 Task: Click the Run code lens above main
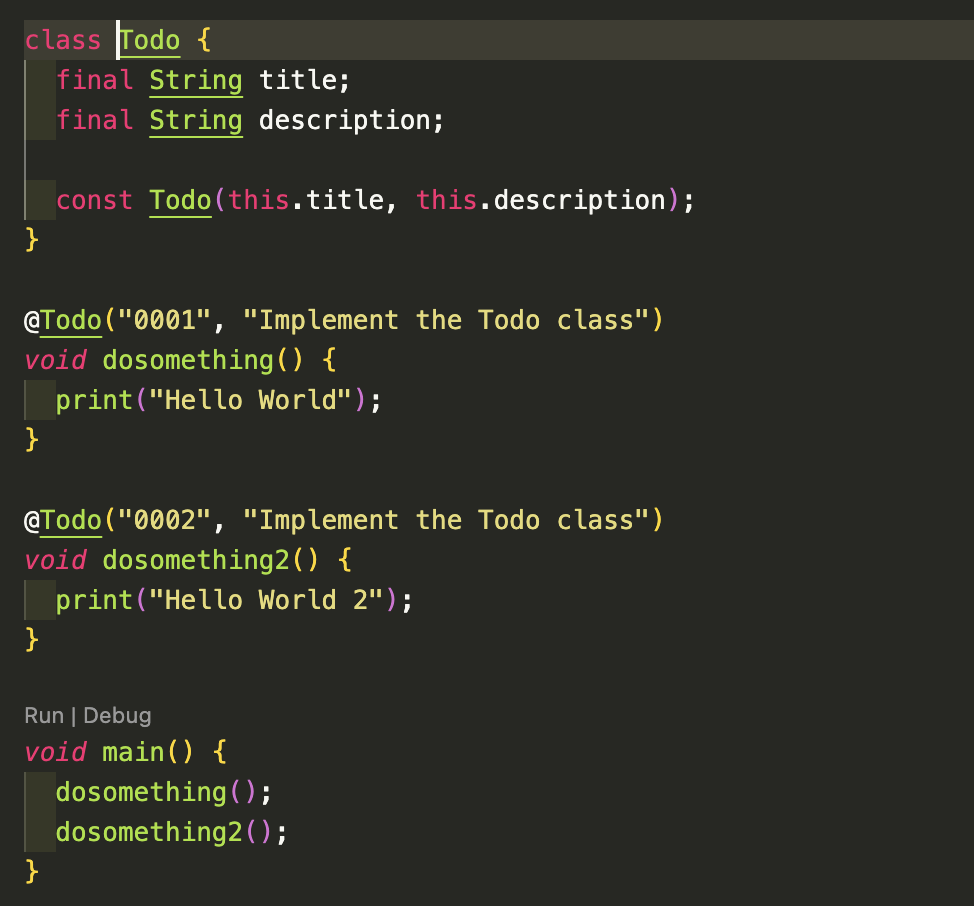coord(44,715)
